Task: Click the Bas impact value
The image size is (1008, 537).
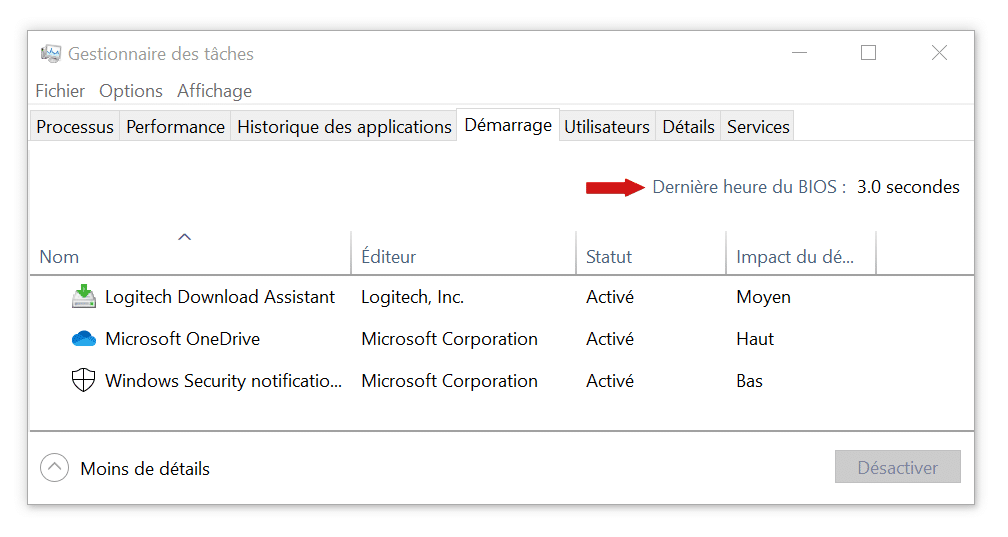Action: [x=750, y=381]
